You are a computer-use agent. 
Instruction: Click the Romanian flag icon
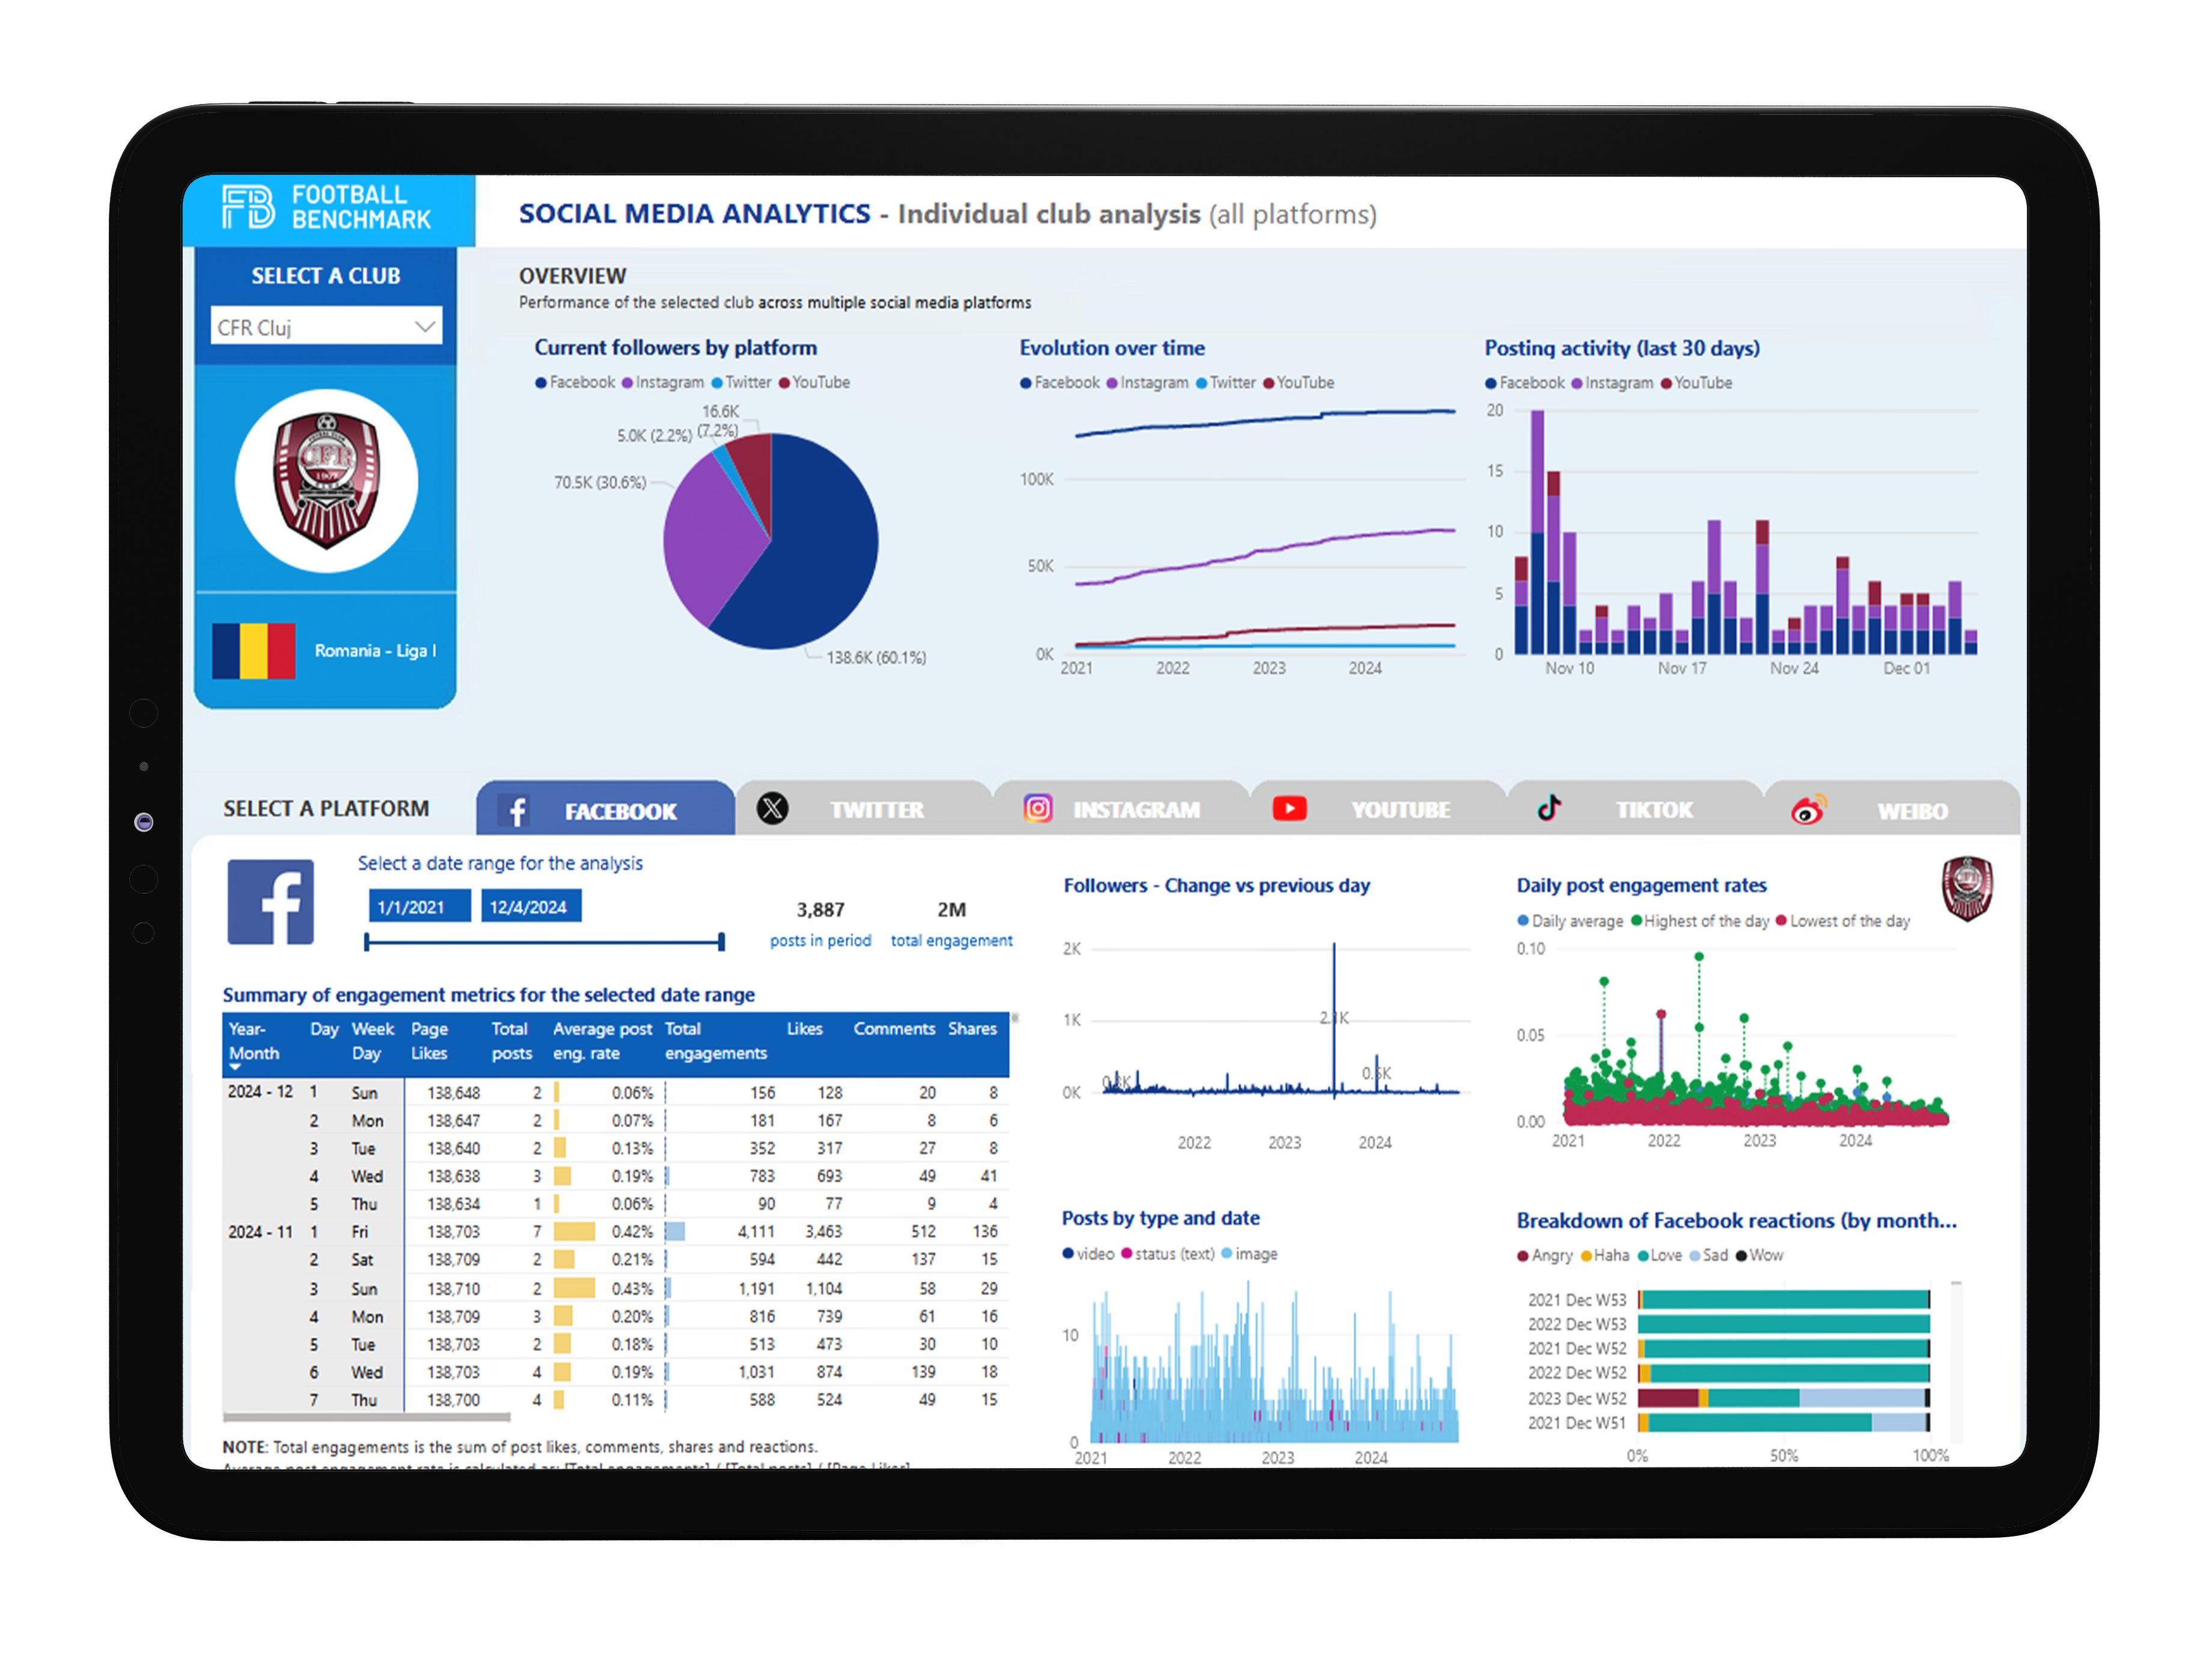tap(254, 651)
